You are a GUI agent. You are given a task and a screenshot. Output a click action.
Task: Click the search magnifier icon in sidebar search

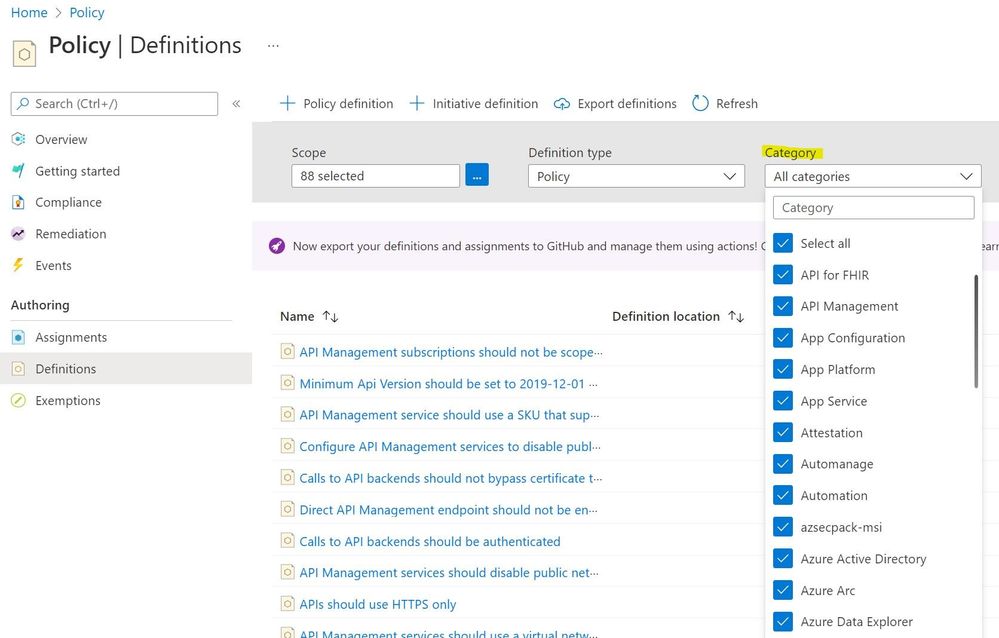click(x=23, y=103)
